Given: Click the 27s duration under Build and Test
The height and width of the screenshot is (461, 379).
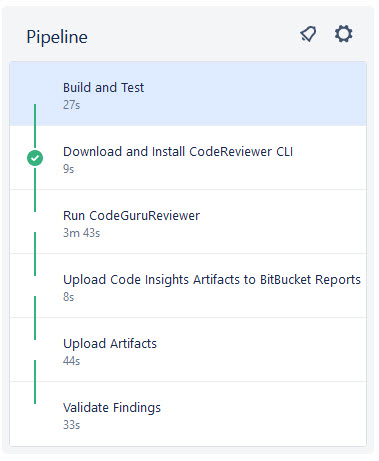Looking at the screenshot, I should click(x=72, y=105).
